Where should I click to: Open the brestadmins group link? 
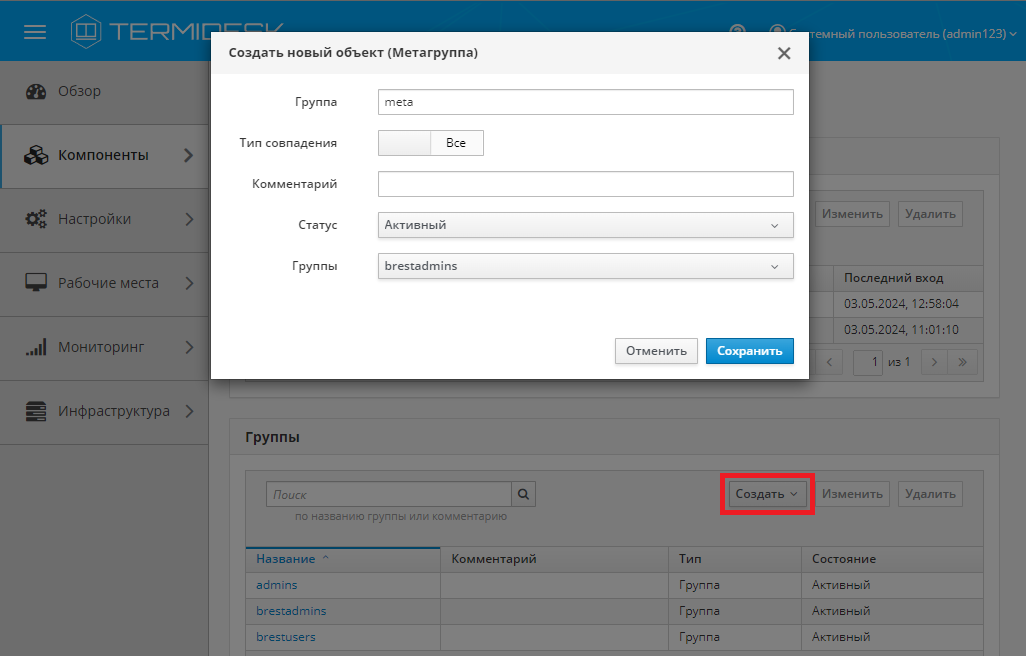291,611
